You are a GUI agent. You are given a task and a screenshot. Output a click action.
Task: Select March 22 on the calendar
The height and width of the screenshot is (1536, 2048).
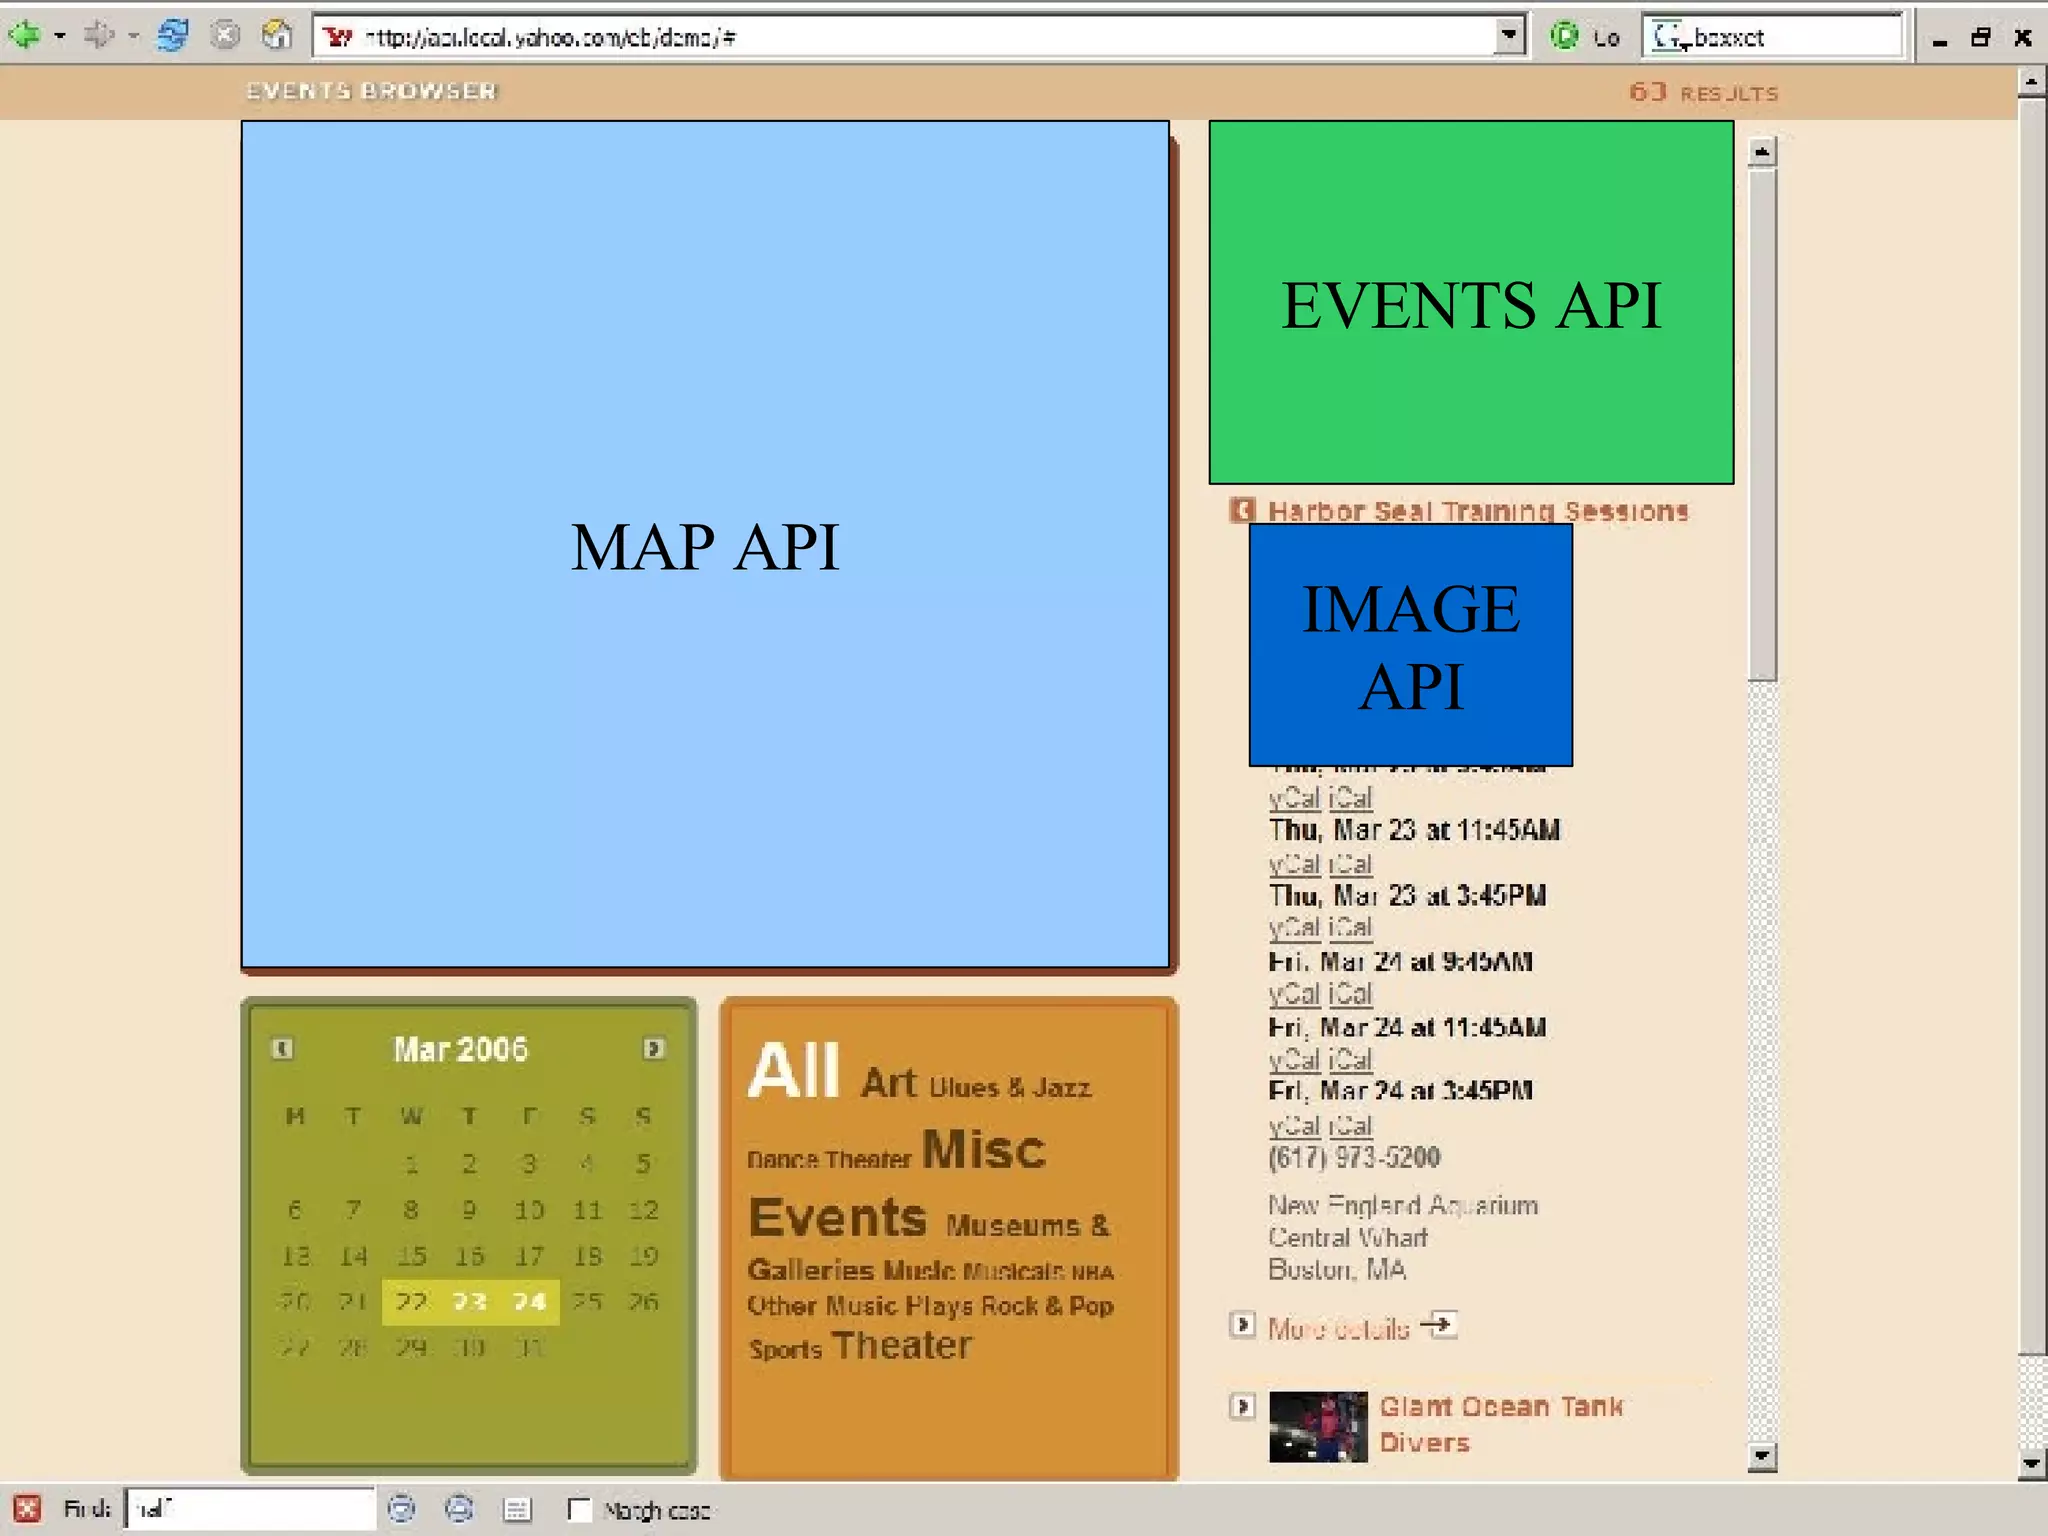[411, 1301]
